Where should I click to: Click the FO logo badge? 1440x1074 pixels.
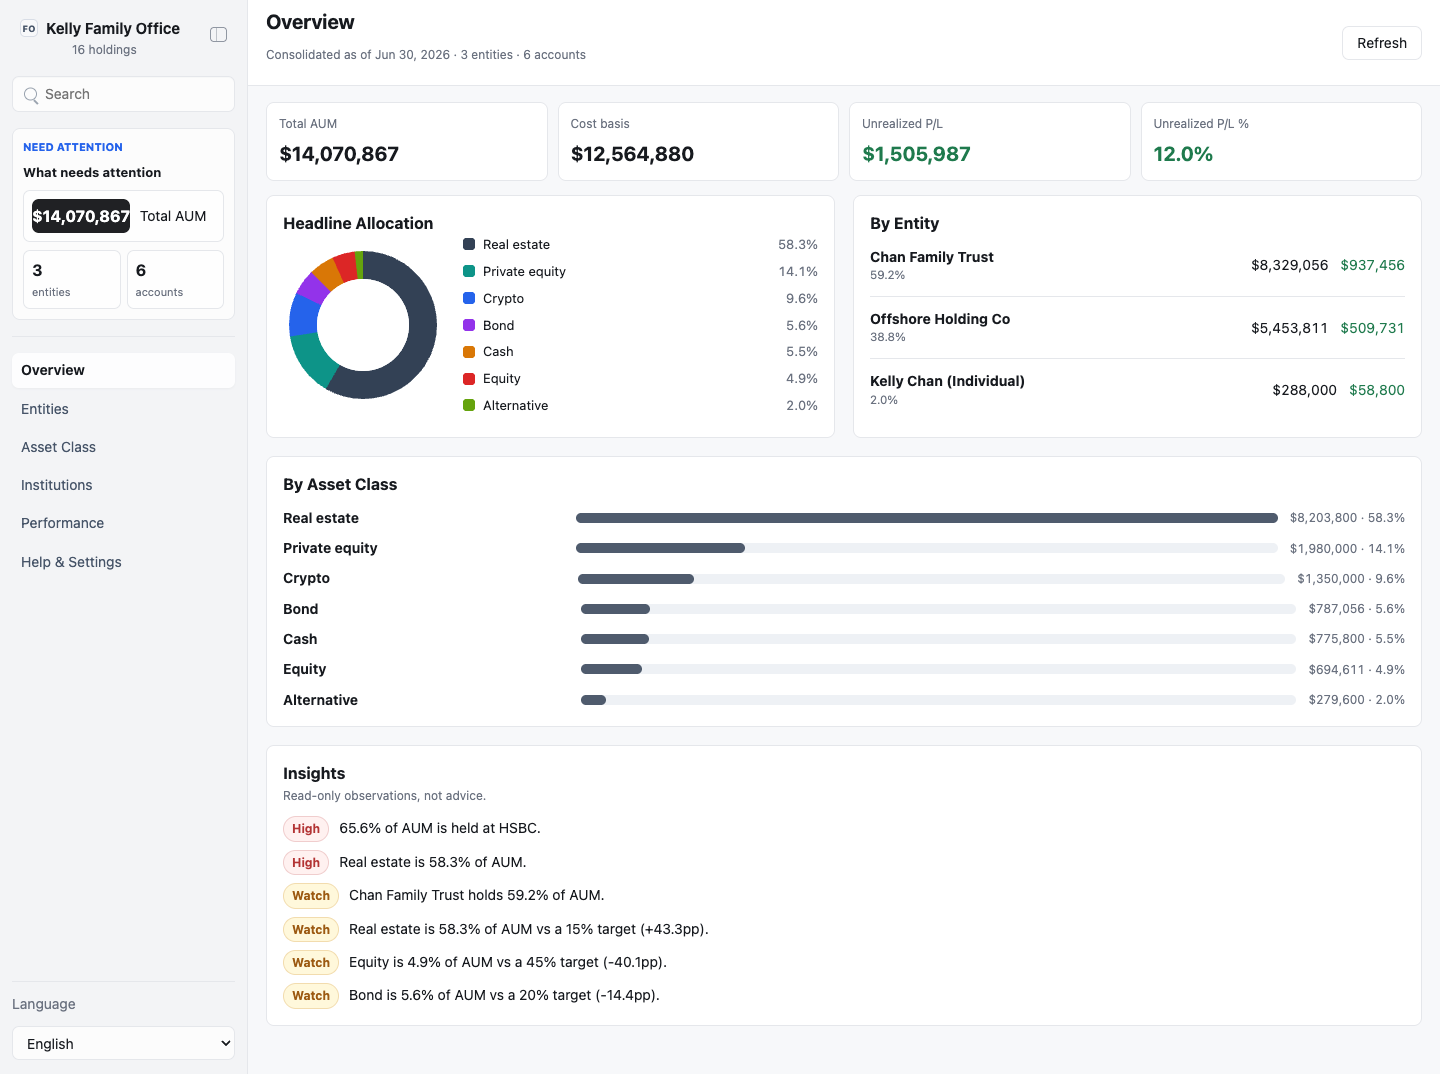(29, 29)
